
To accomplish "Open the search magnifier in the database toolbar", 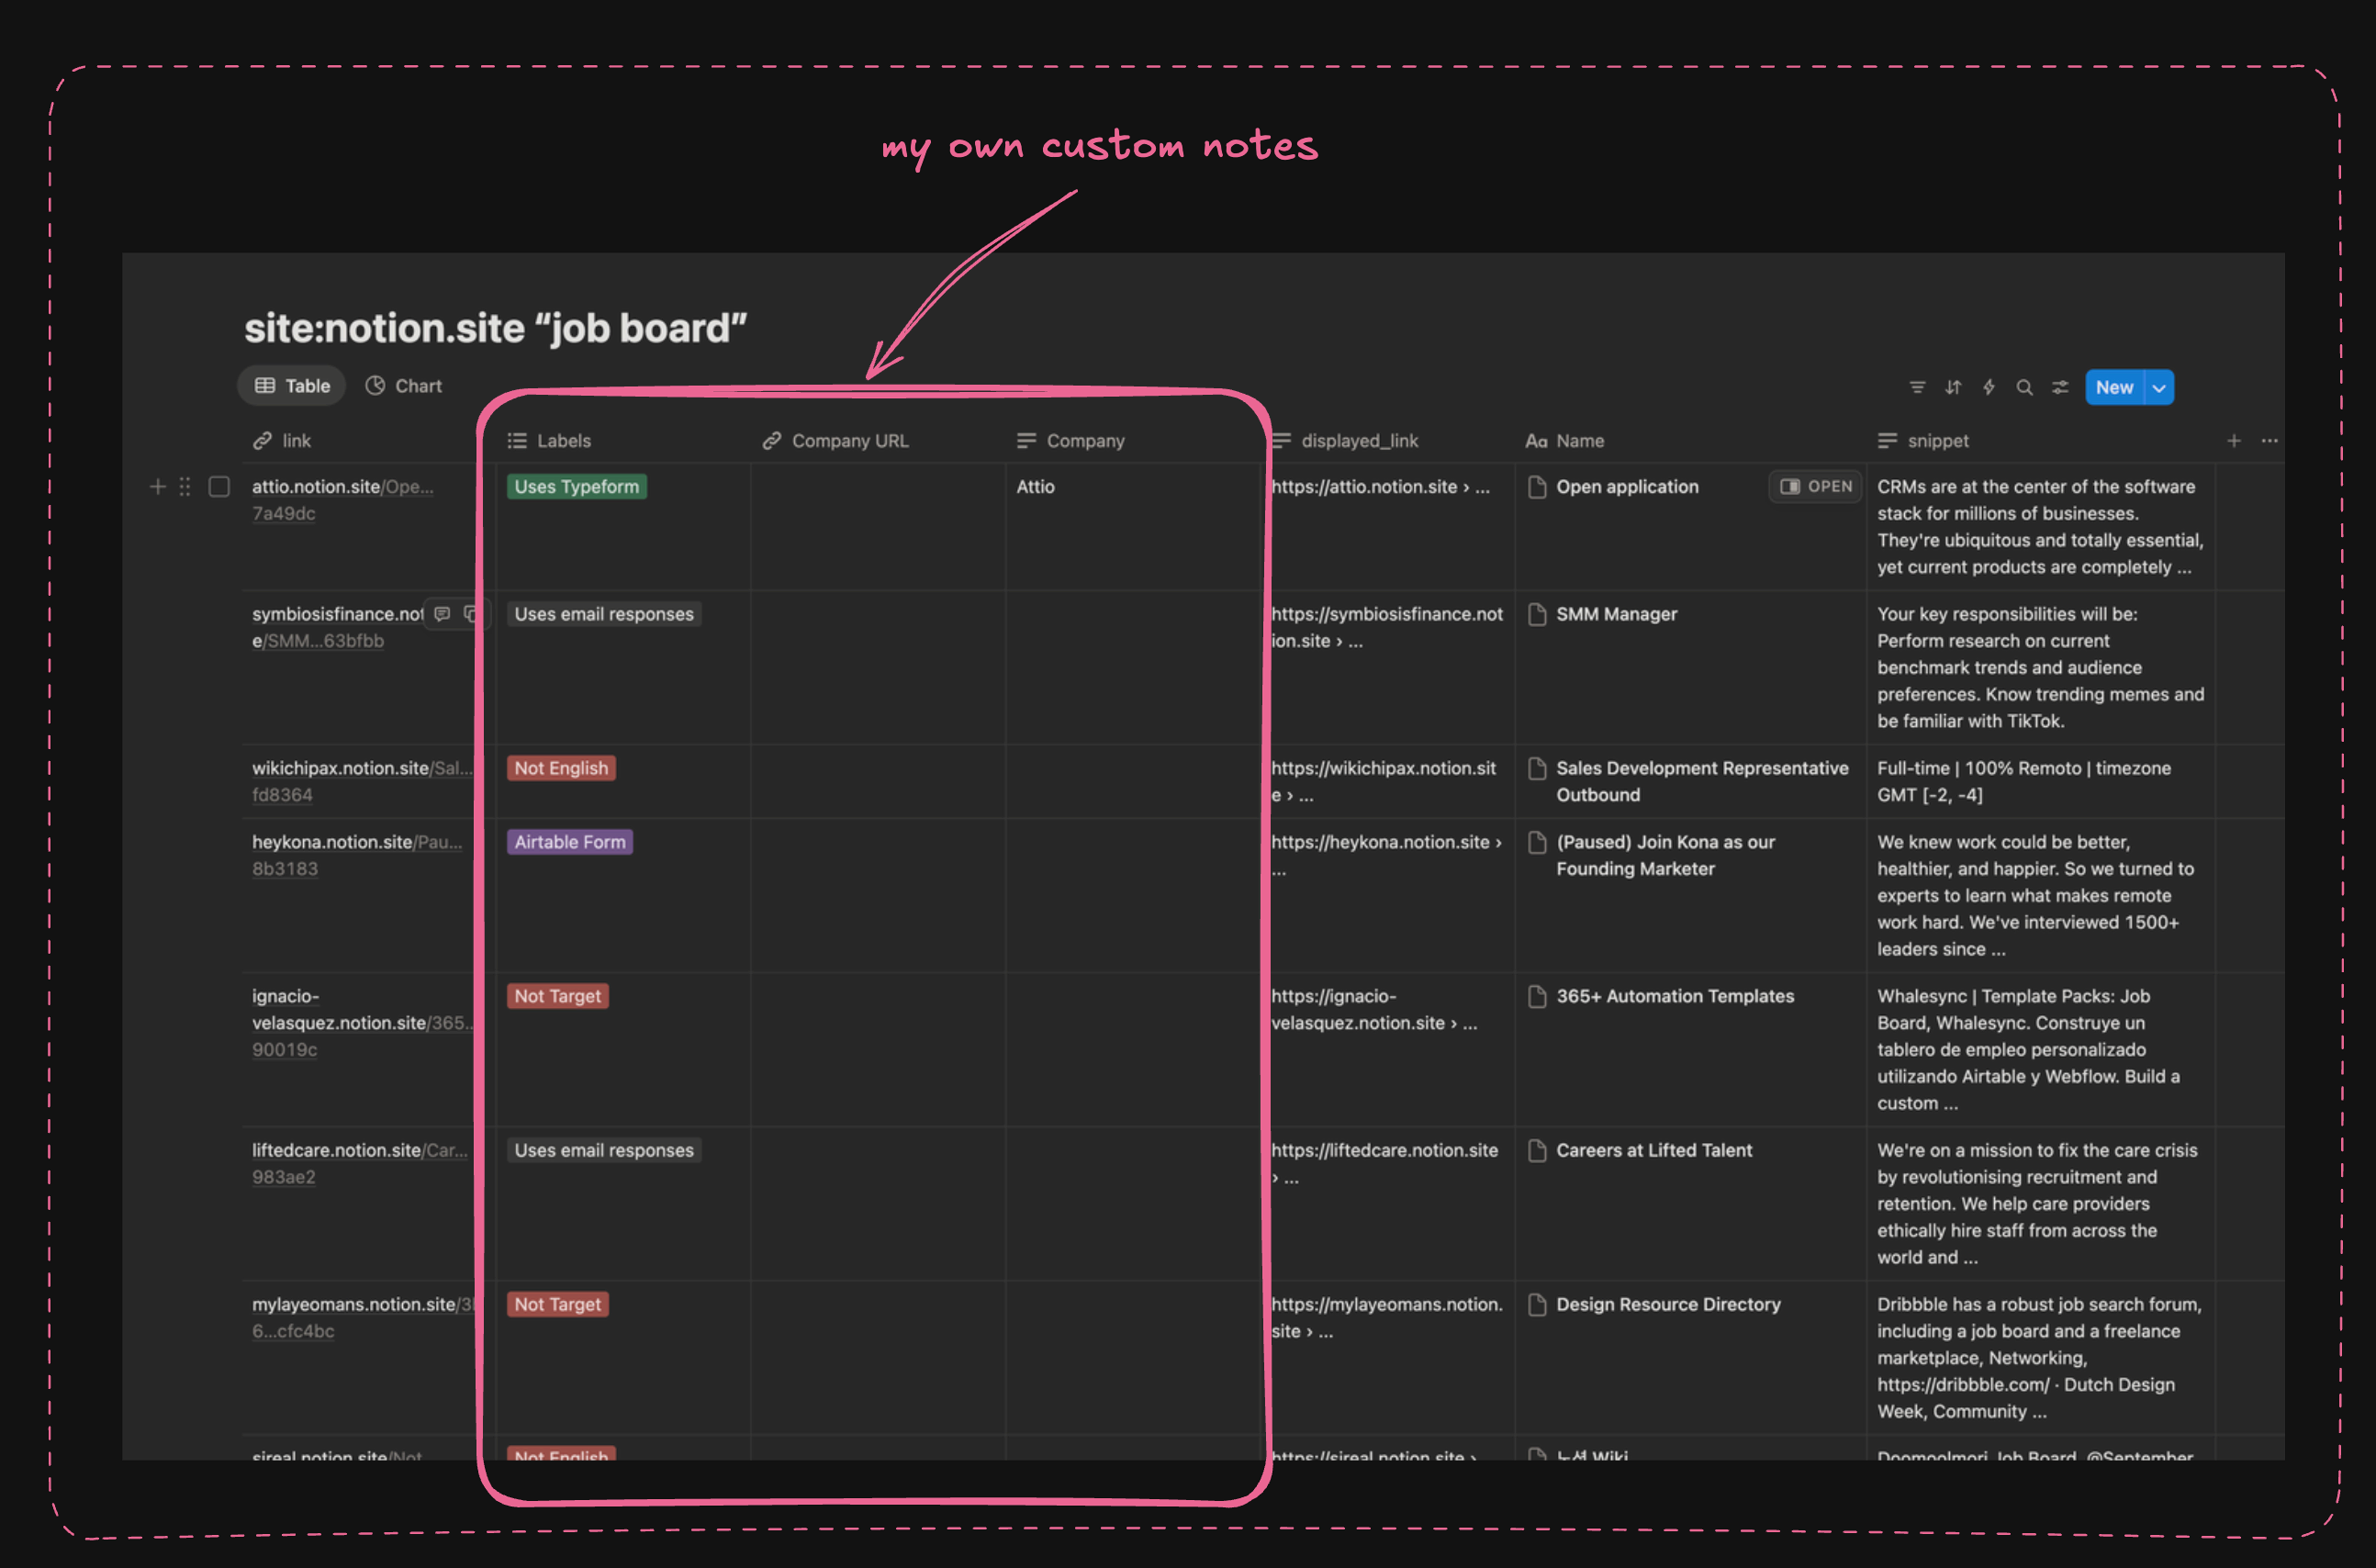I will pos(2024,387).
